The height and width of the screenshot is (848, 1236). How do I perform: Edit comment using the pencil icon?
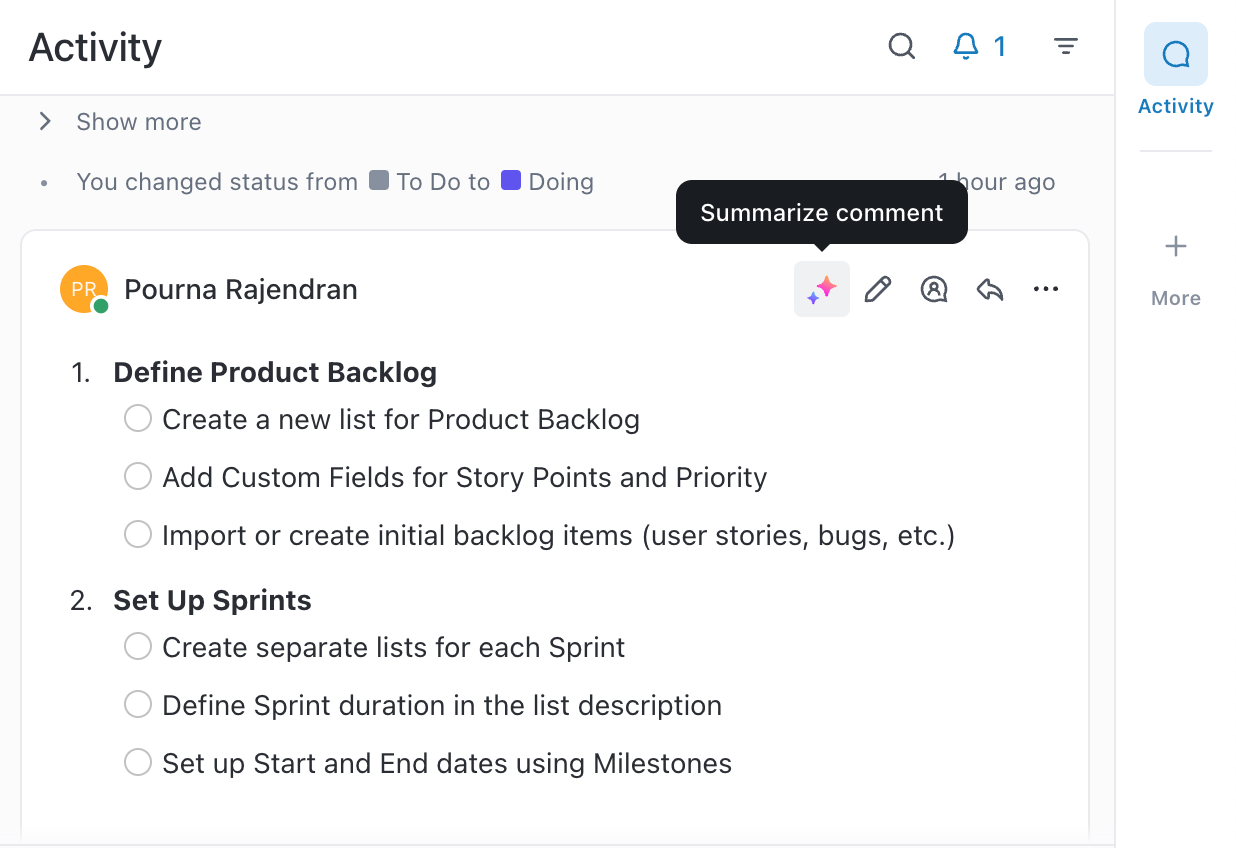[x=878, y=290]
